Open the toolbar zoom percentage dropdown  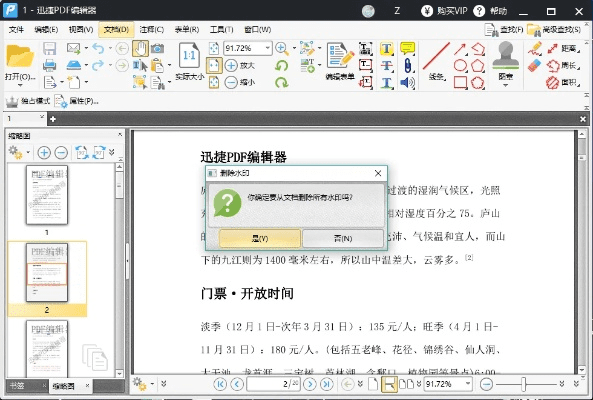coord(268,48)
